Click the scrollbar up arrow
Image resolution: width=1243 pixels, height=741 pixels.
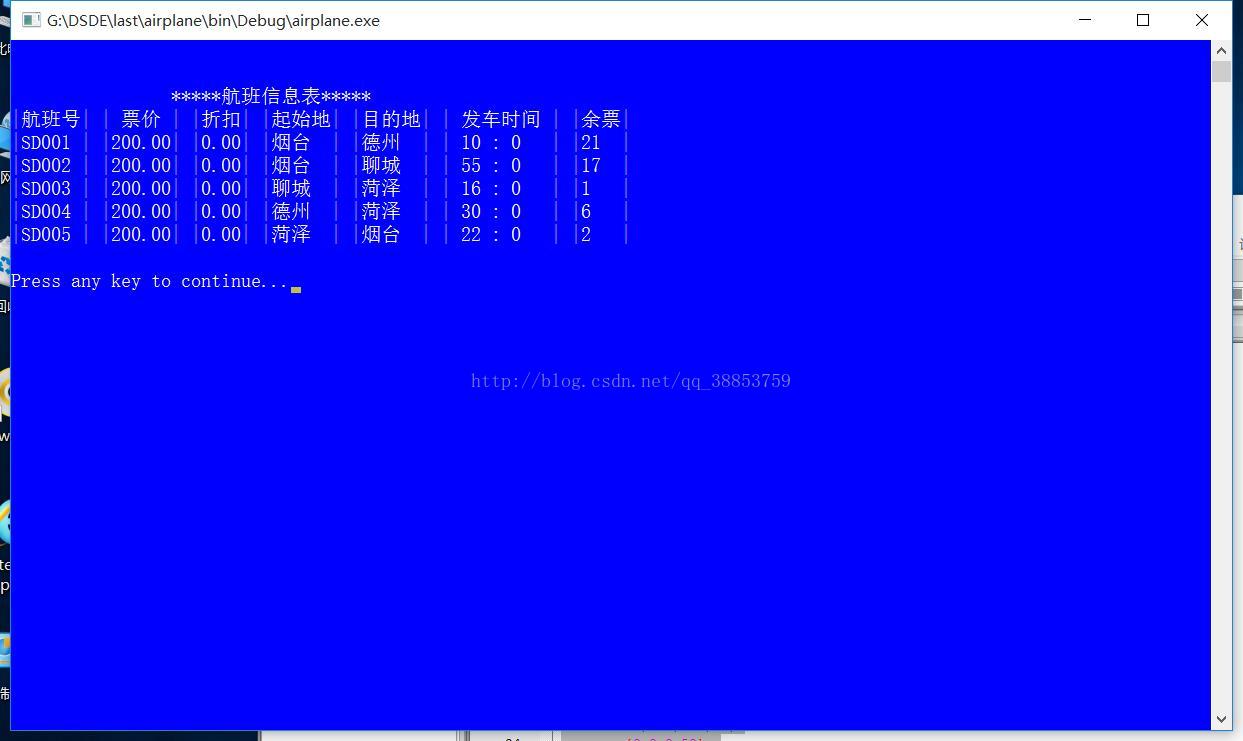pos(1221,50)
